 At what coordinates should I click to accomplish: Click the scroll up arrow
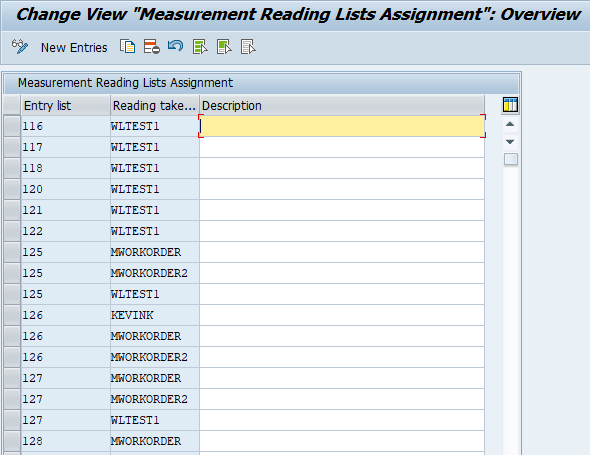point(510,124)
